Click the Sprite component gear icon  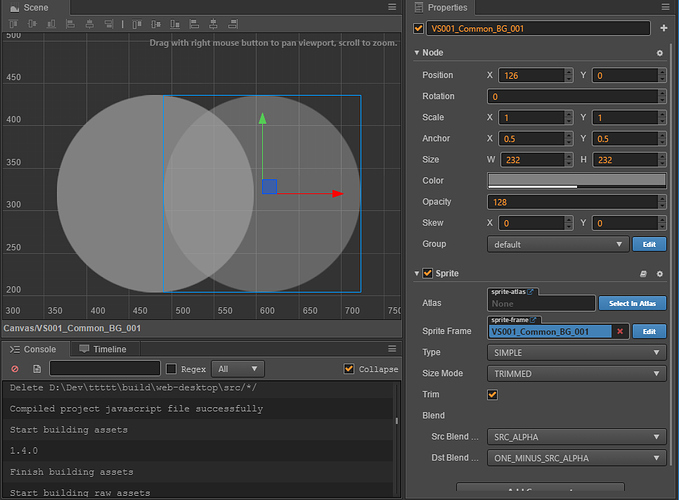point(659,274)
